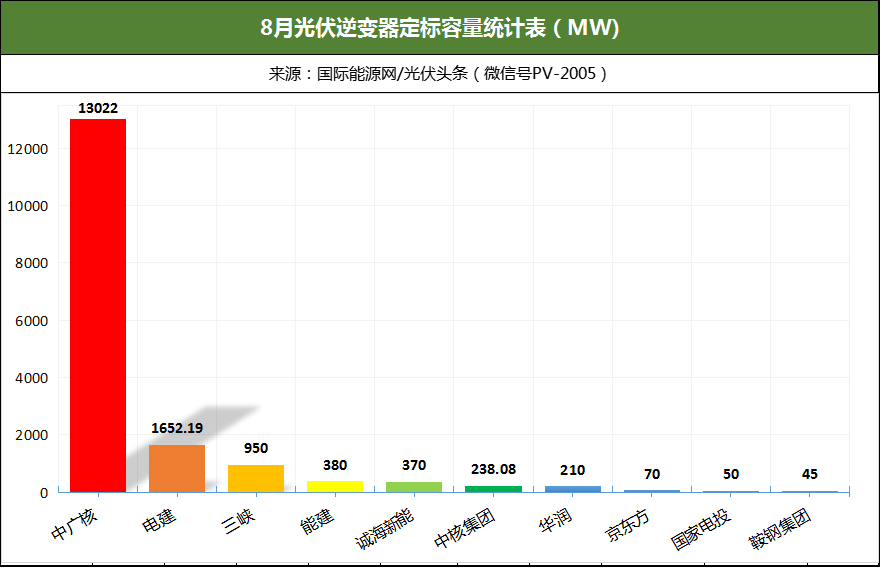Viewport: 881px width, 568px height.
Task: Click the data label 1652.19
Action: tap(177, 428)
